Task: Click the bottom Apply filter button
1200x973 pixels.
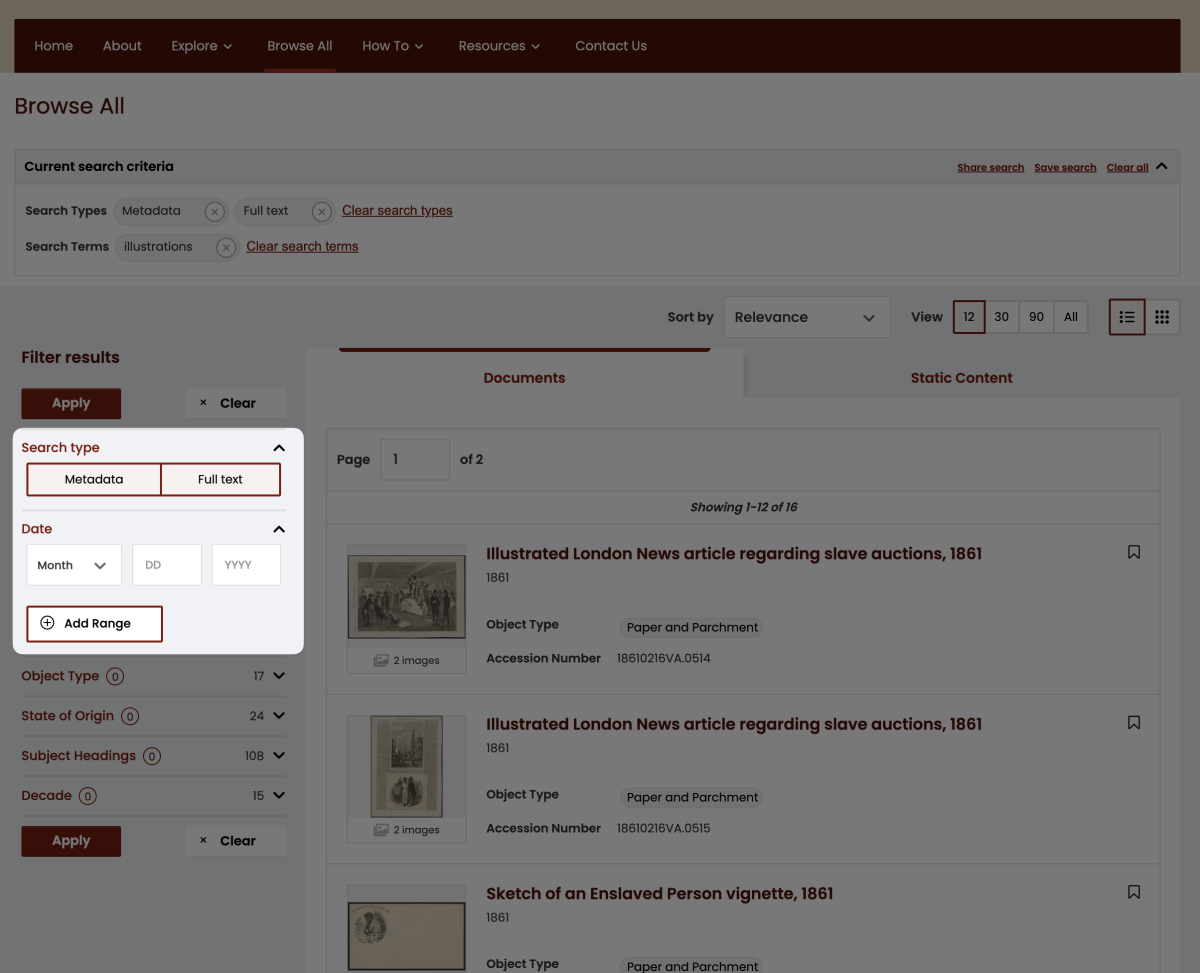Action: (71, 841)
